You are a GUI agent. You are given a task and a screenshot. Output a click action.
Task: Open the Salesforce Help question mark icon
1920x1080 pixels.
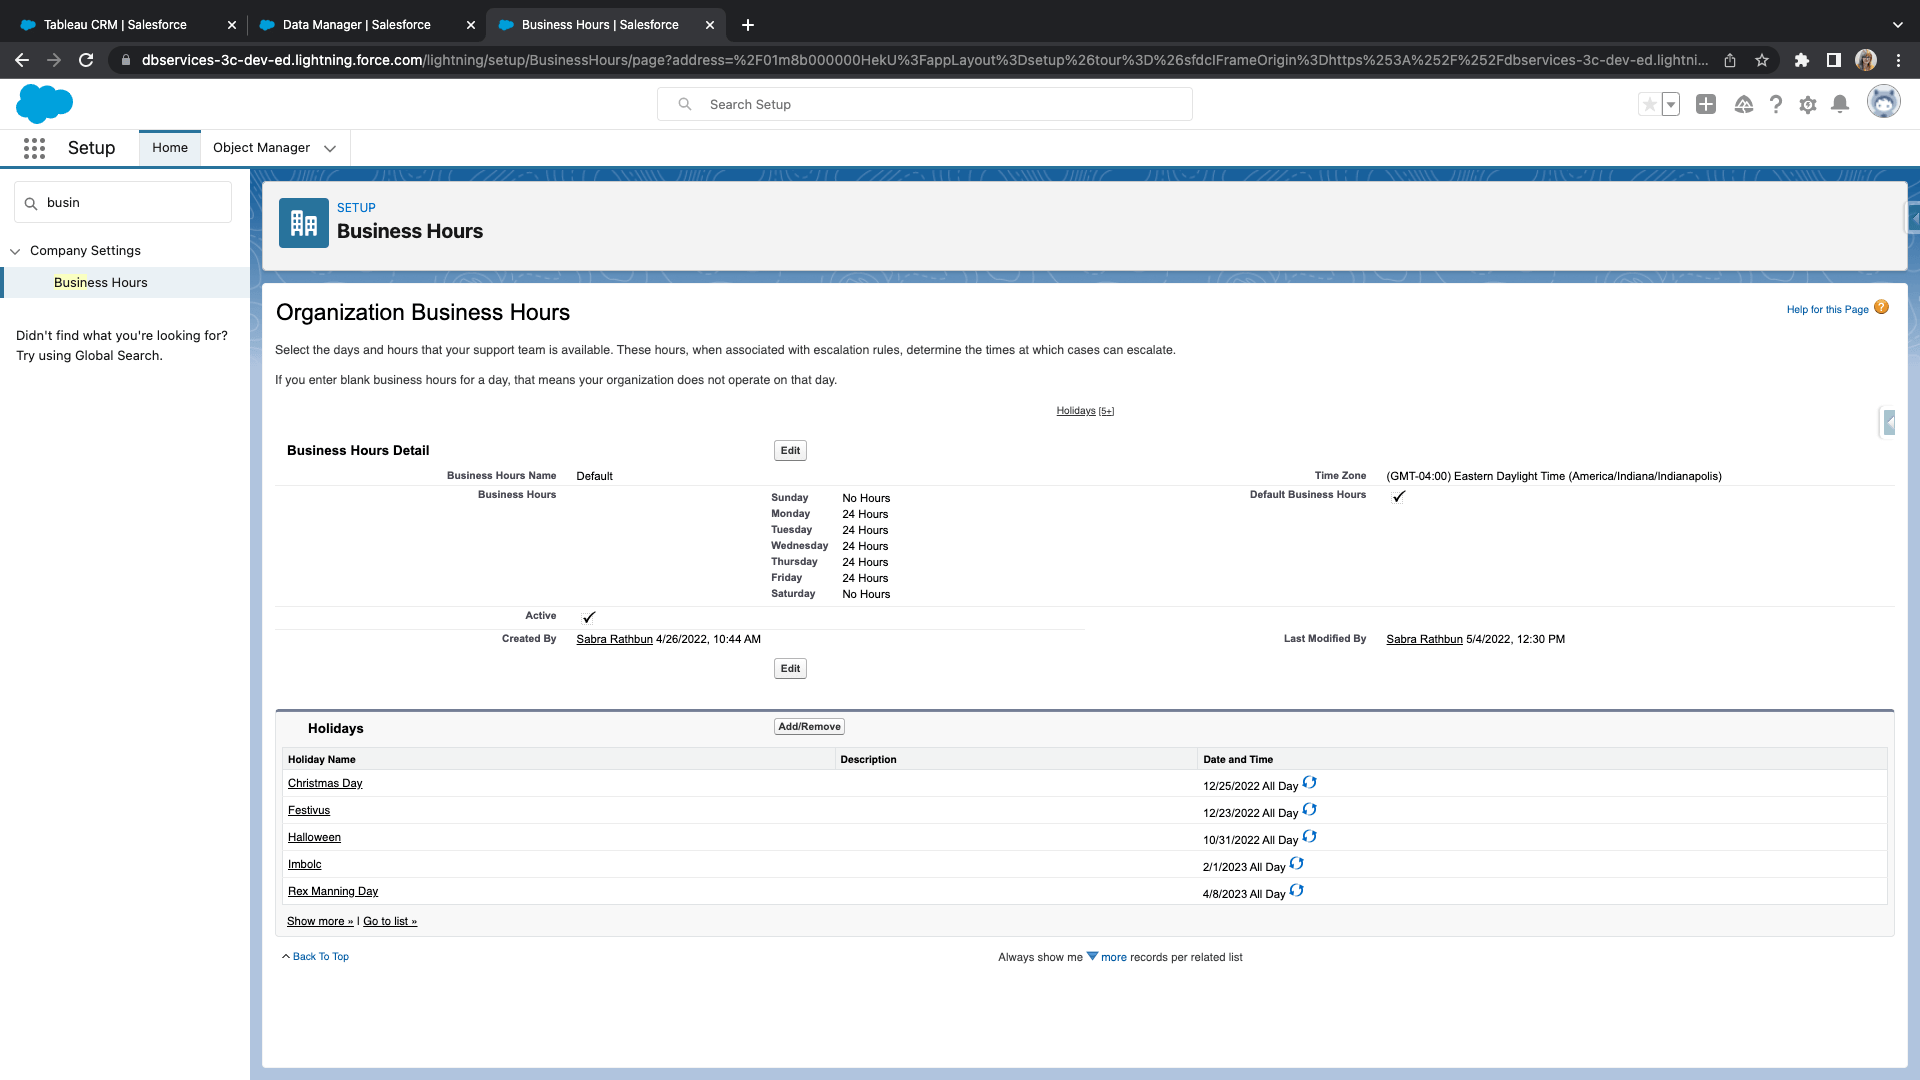pyautogui.click(x=1775, y=104)
